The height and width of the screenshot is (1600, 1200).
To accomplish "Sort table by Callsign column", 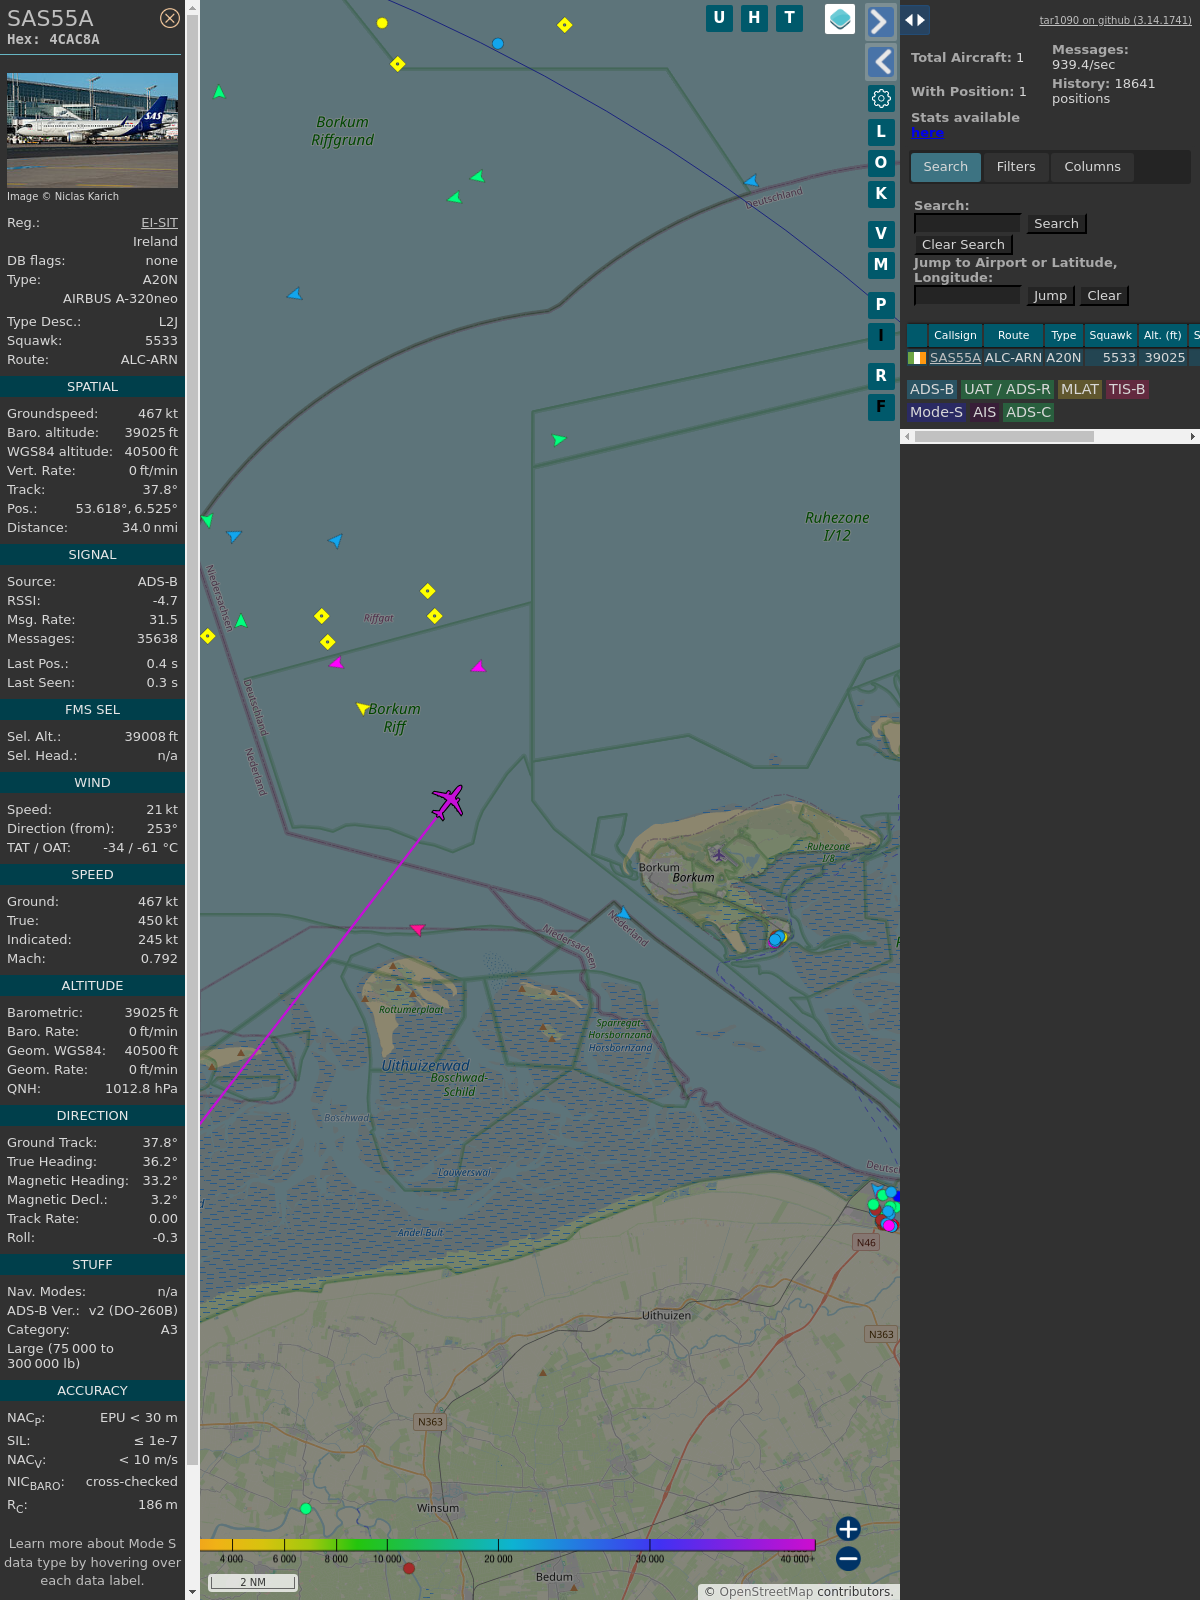I will pos(955,336).
